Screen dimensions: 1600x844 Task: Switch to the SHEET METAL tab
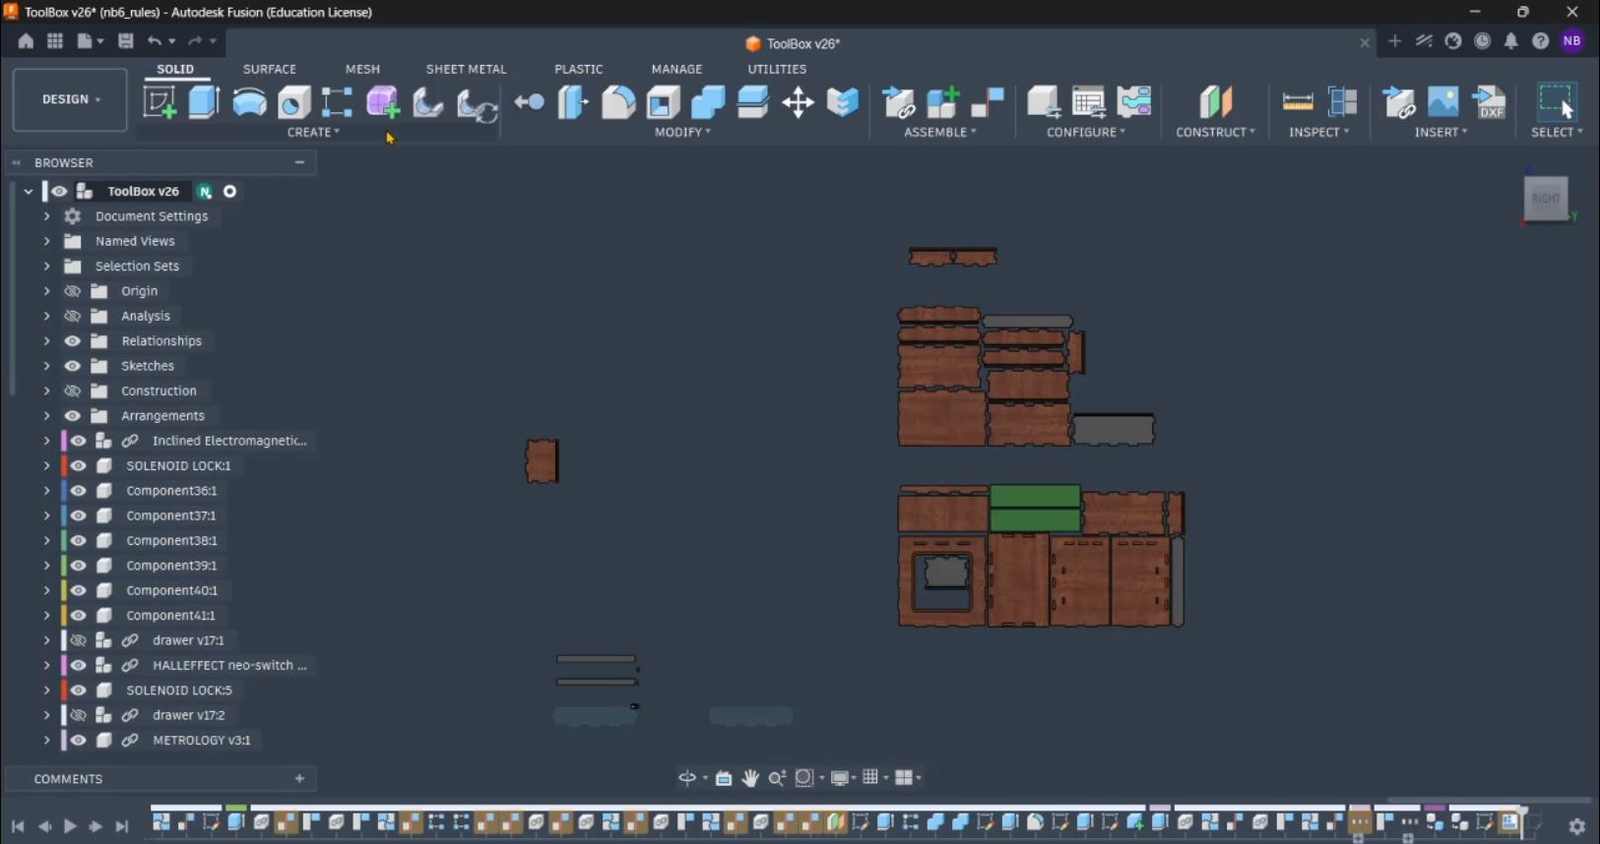pyautogui.click(x=466, y=69)
